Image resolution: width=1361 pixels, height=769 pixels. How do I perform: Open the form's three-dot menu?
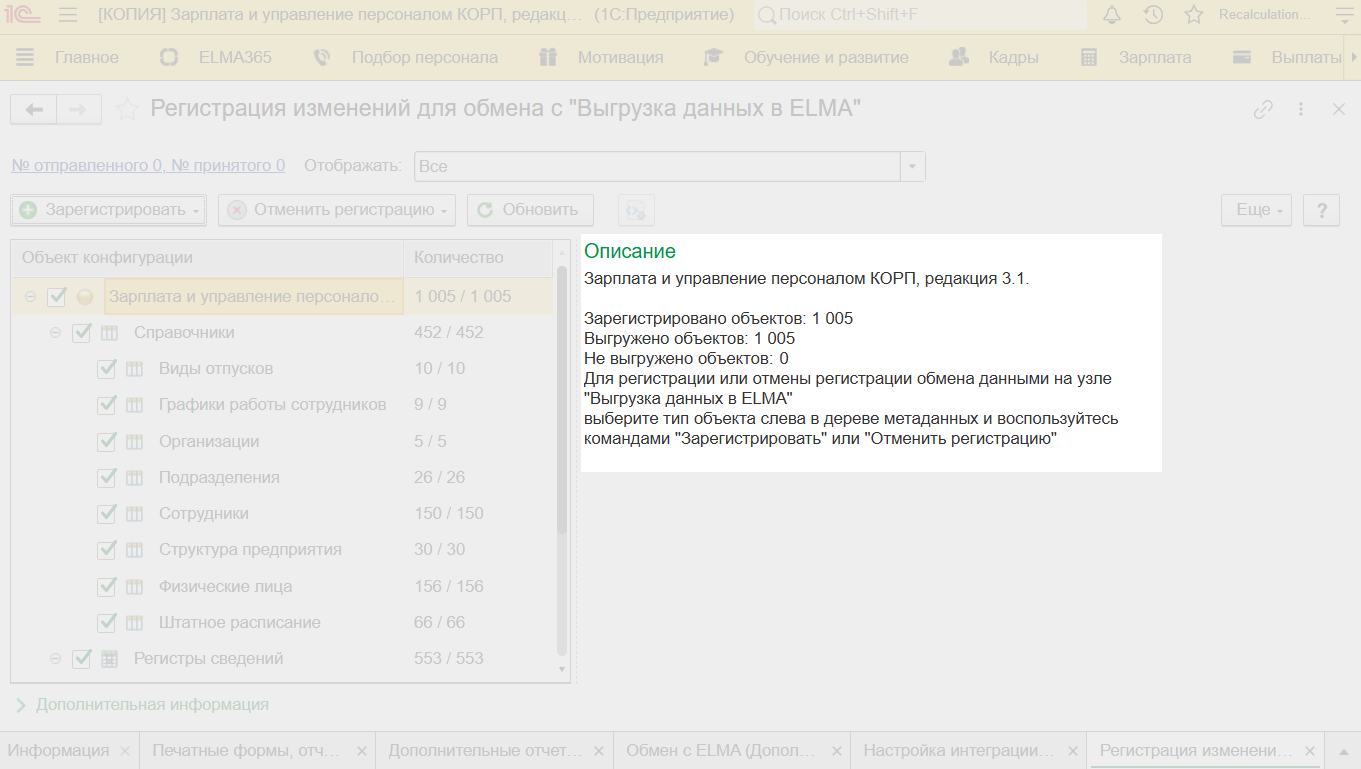(1301, 110)
